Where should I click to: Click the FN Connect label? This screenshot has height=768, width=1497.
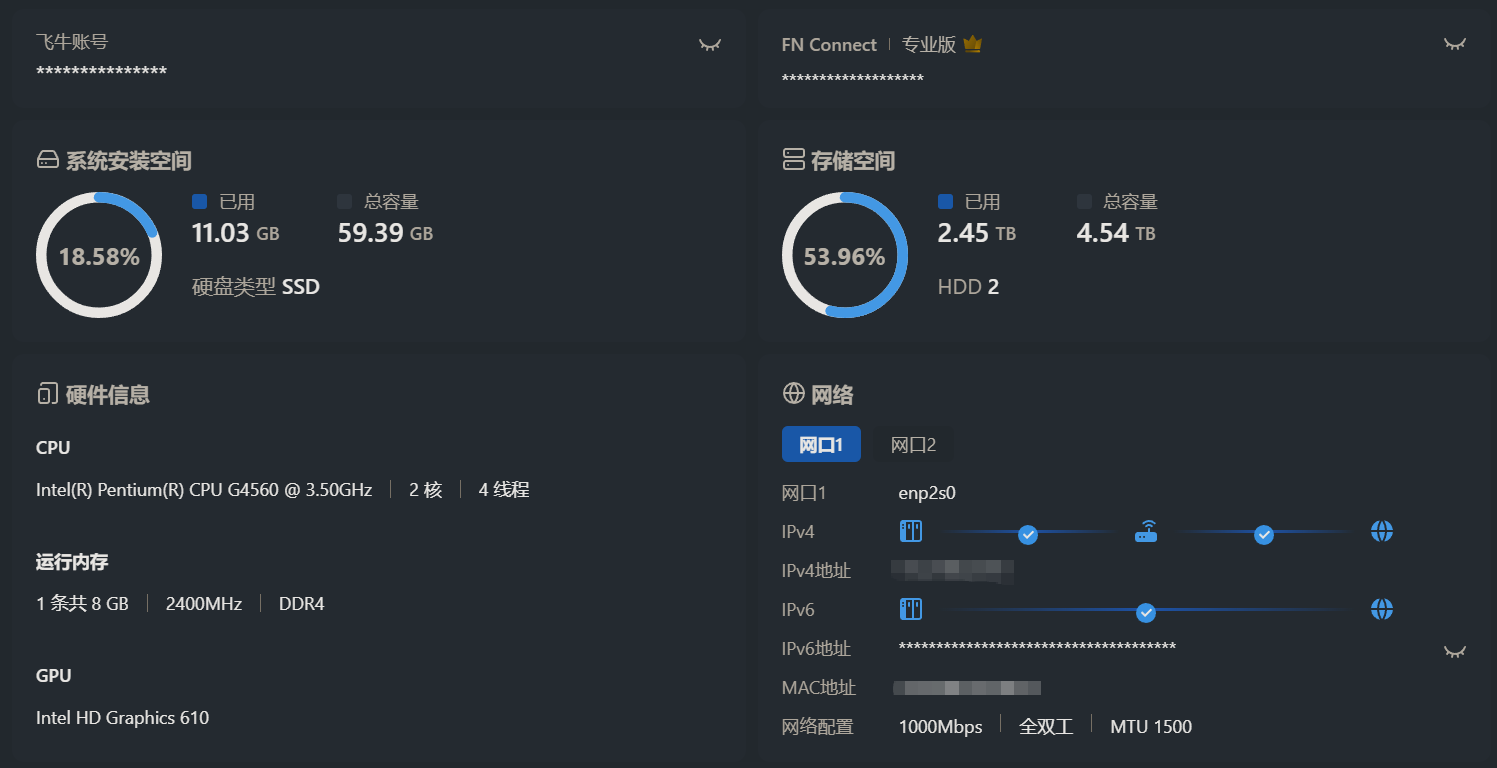click(829, 45)
